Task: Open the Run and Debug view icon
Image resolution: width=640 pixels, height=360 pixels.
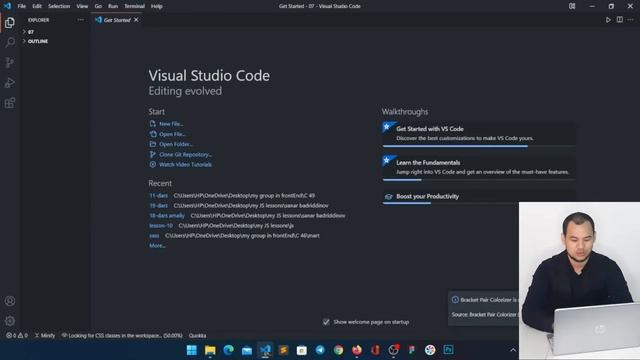Action: (10, 82)
